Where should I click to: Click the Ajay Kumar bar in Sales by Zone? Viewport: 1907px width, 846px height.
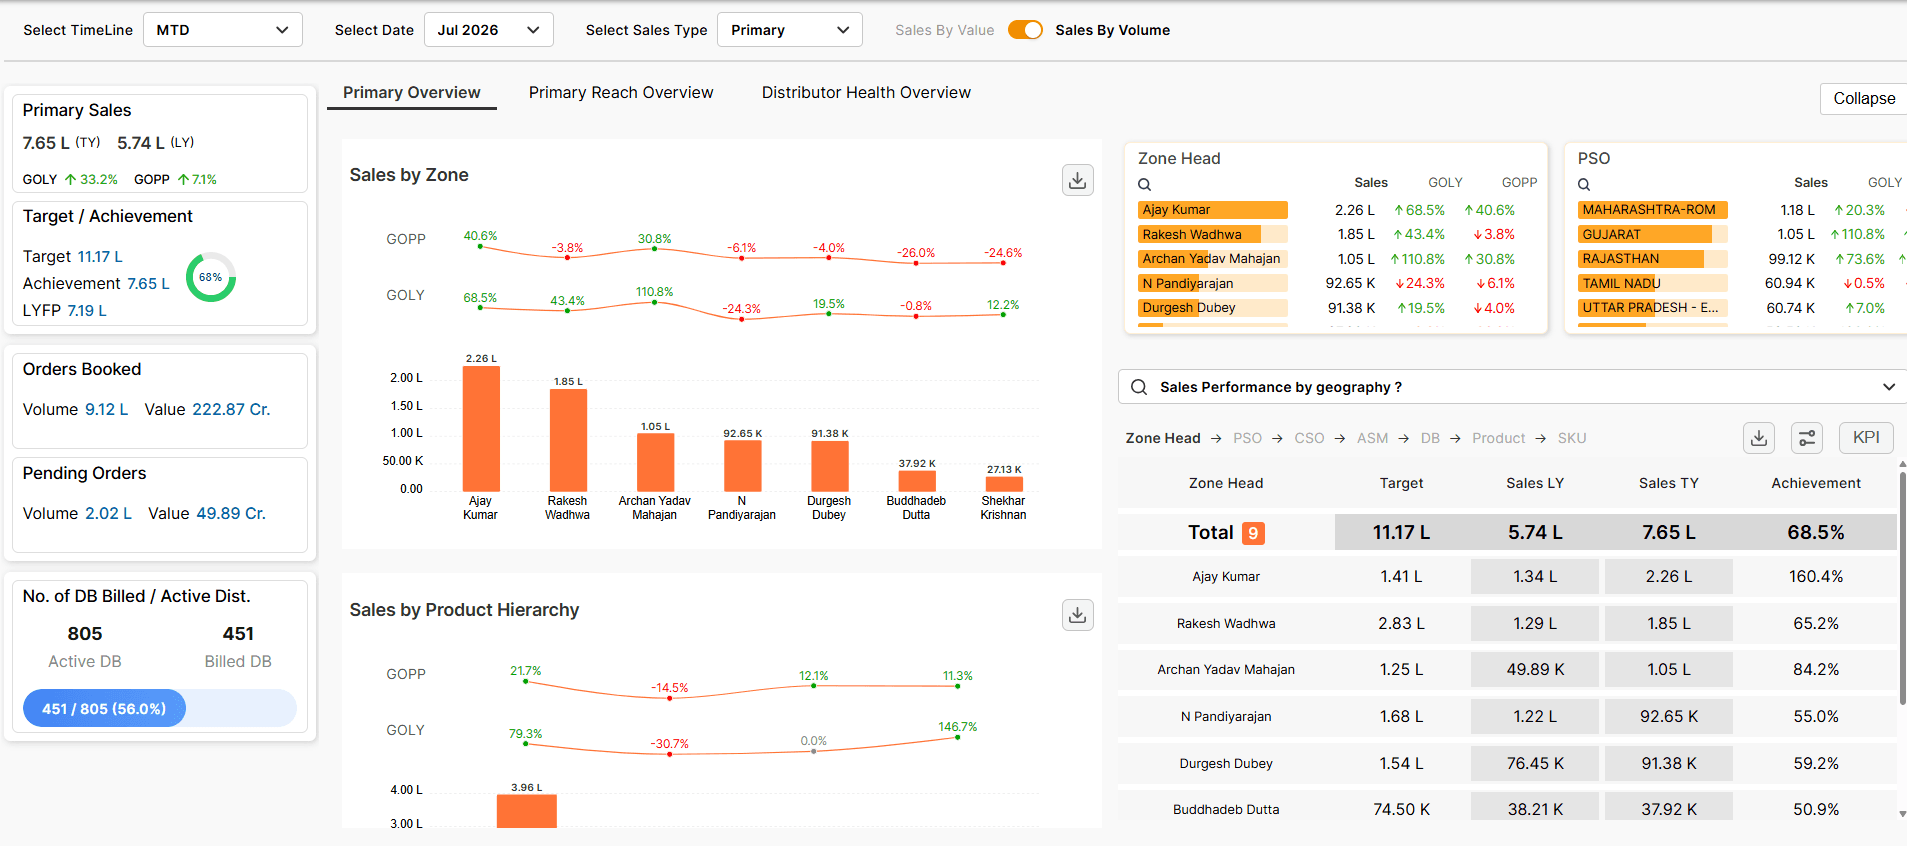481,429
